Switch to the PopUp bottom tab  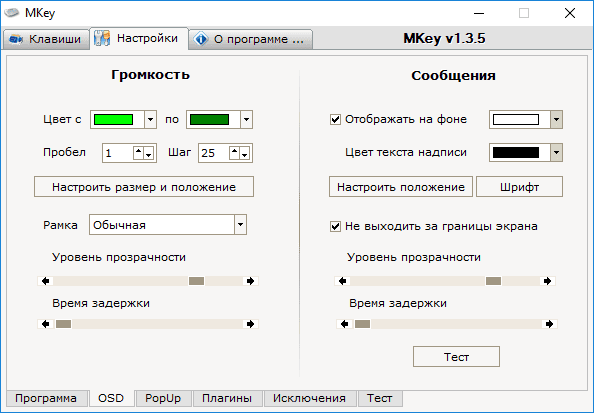pos(163,398)
